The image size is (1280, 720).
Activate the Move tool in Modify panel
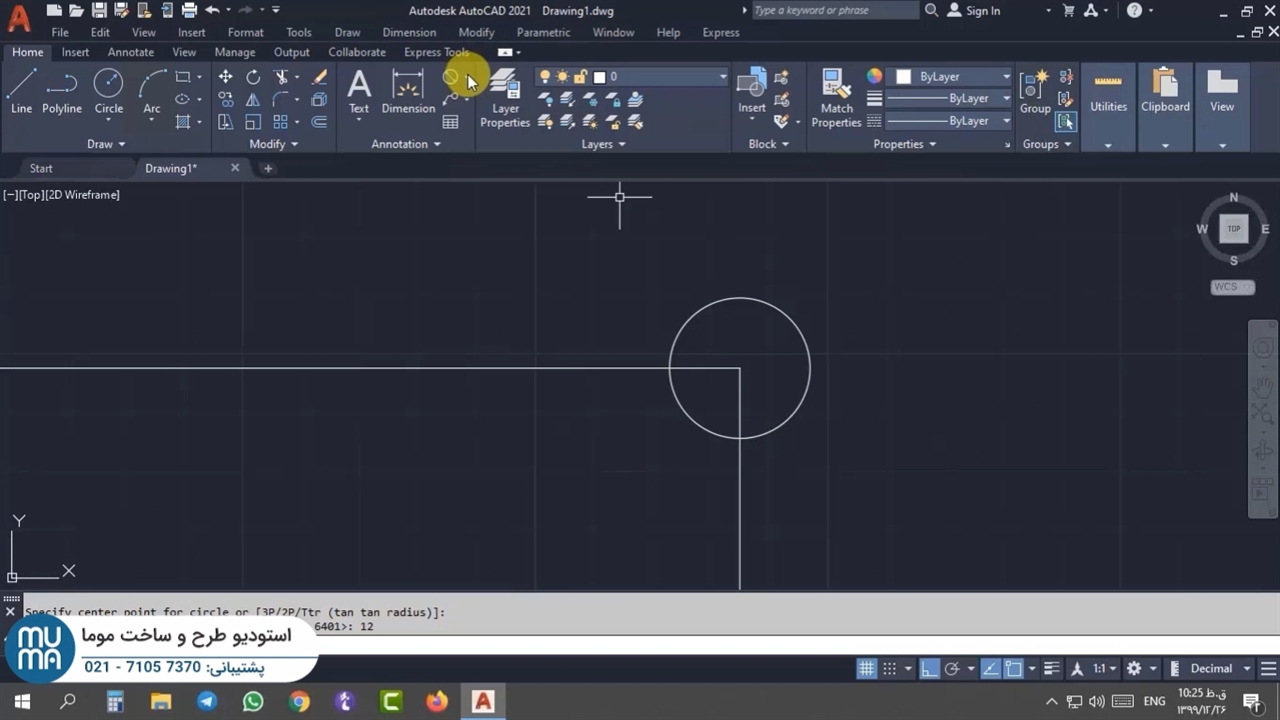click(226, 77)
